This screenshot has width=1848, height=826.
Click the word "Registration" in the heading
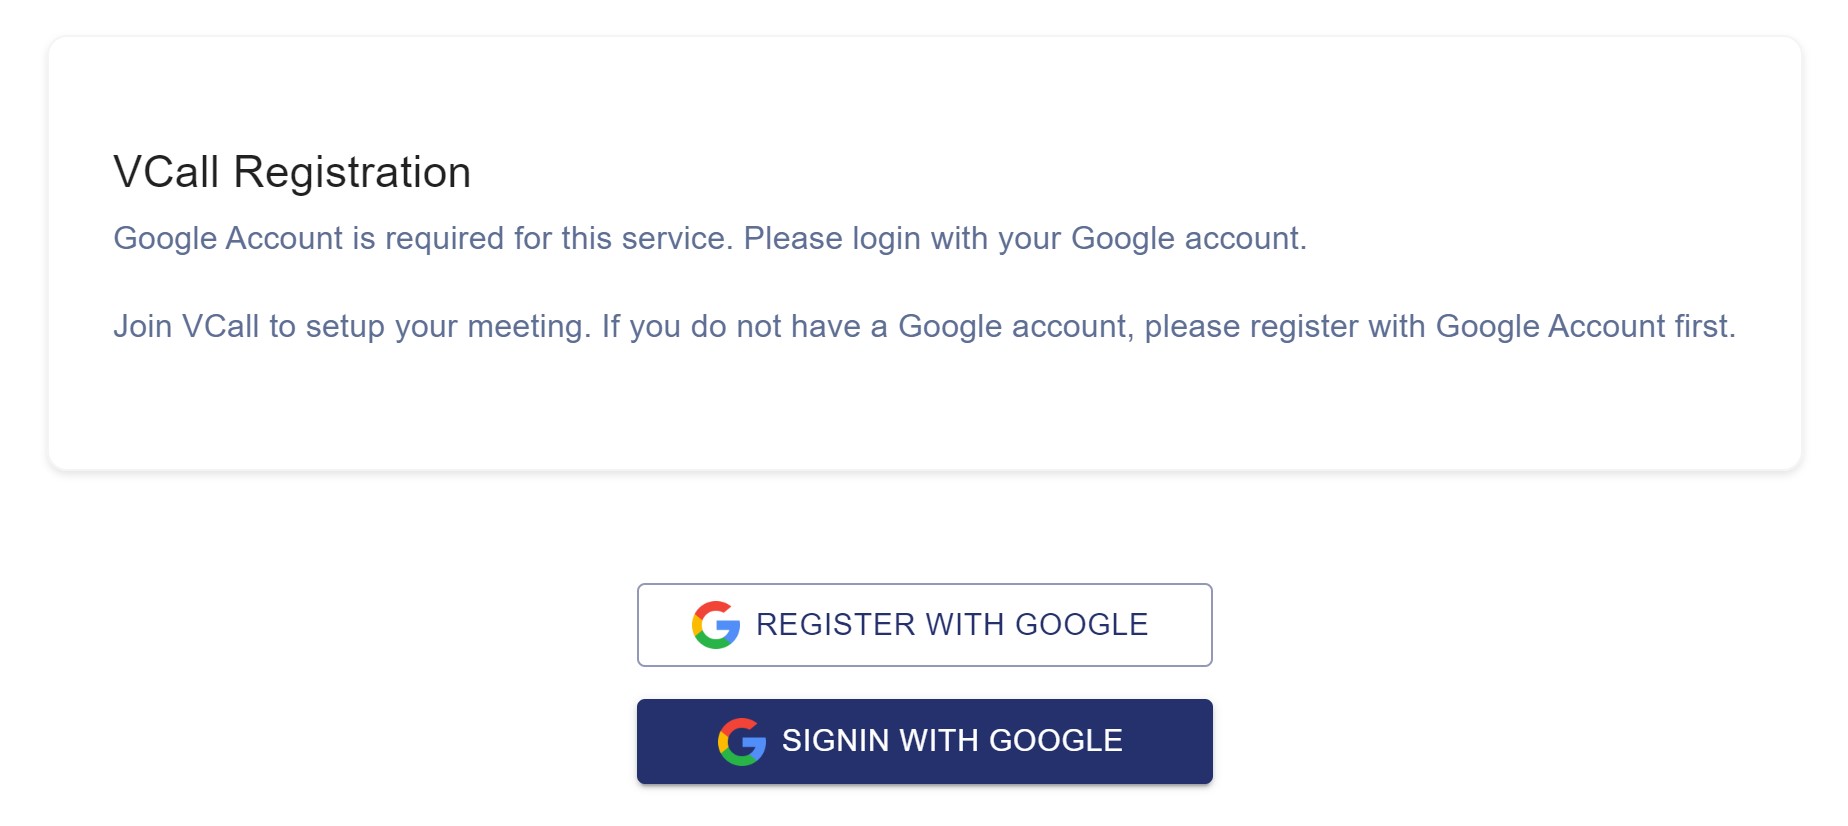tap(352, 172)
